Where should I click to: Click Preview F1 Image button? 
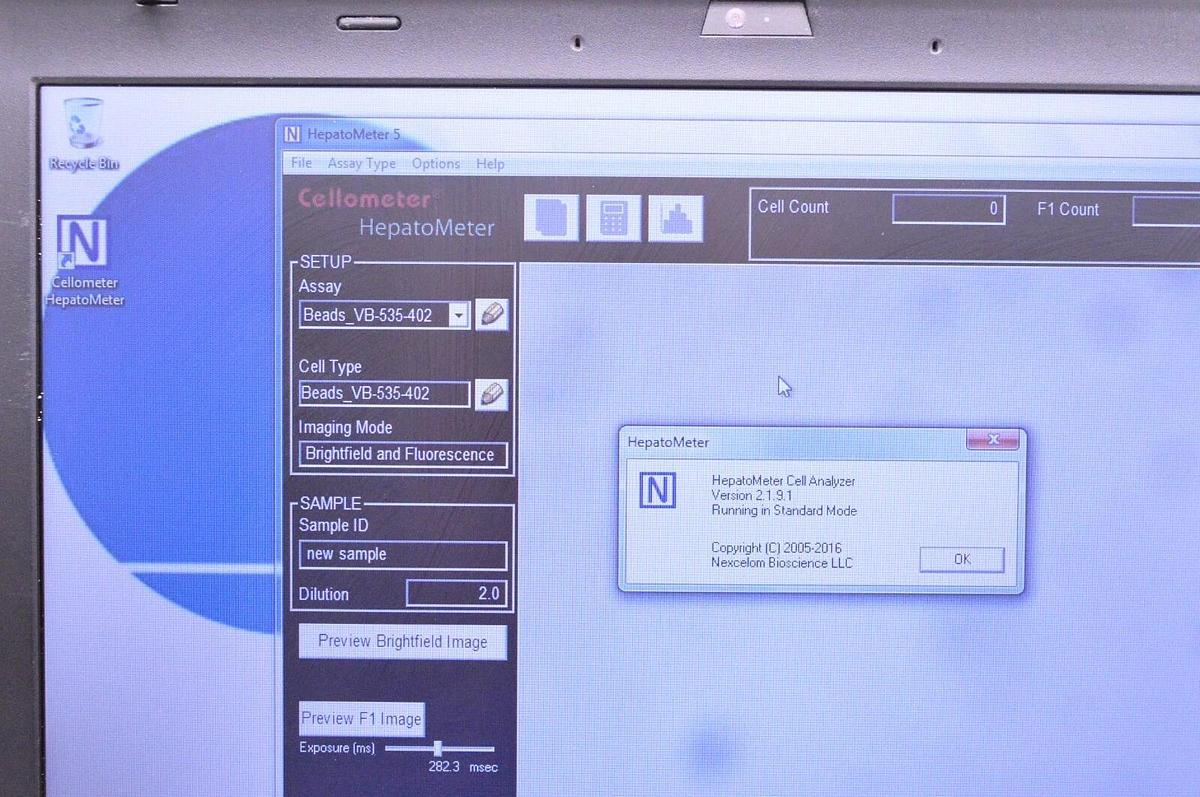(x=361, y=718)
